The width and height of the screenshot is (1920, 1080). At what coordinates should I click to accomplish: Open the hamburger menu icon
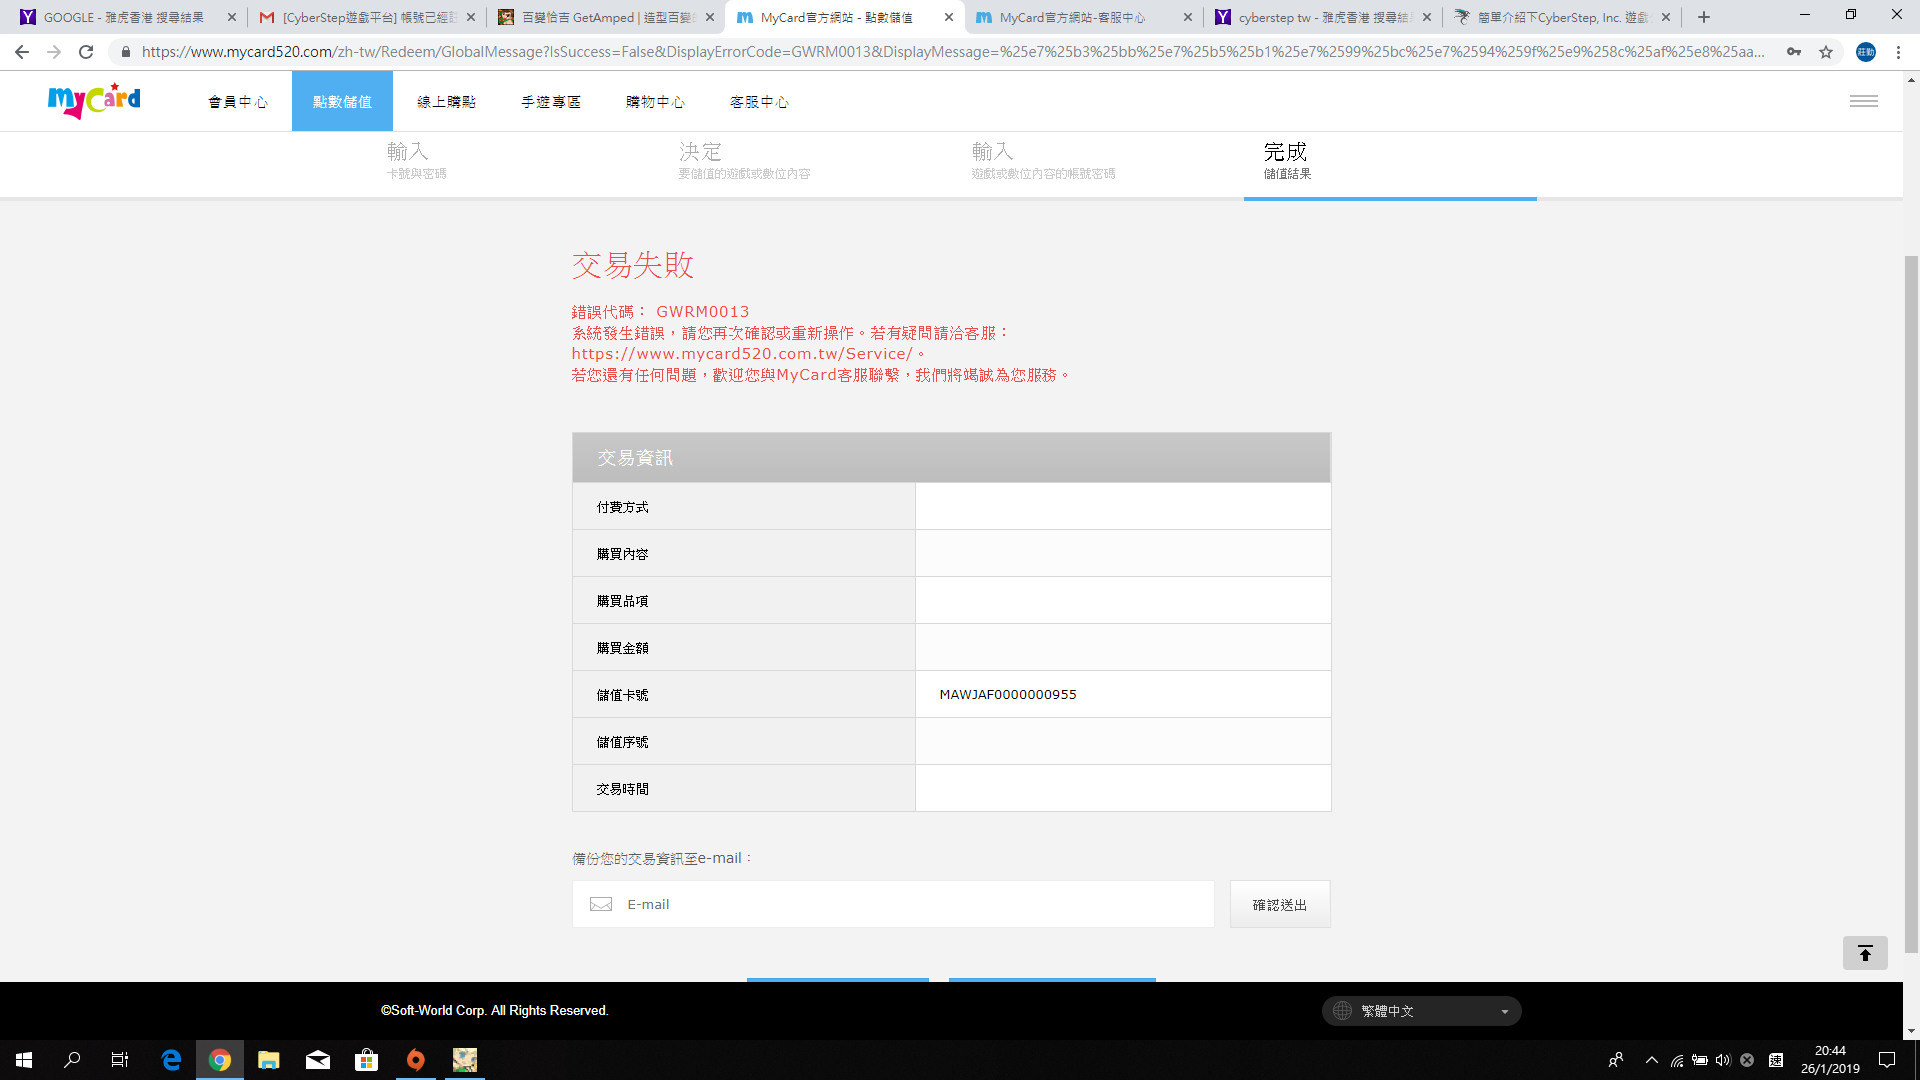click(x=1863, y=101)
